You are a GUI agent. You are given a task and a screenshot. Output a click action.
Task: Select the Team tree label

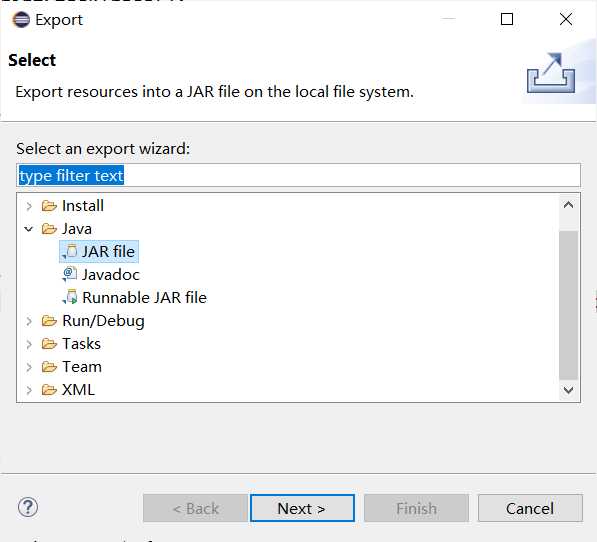[x=82, y=367]
